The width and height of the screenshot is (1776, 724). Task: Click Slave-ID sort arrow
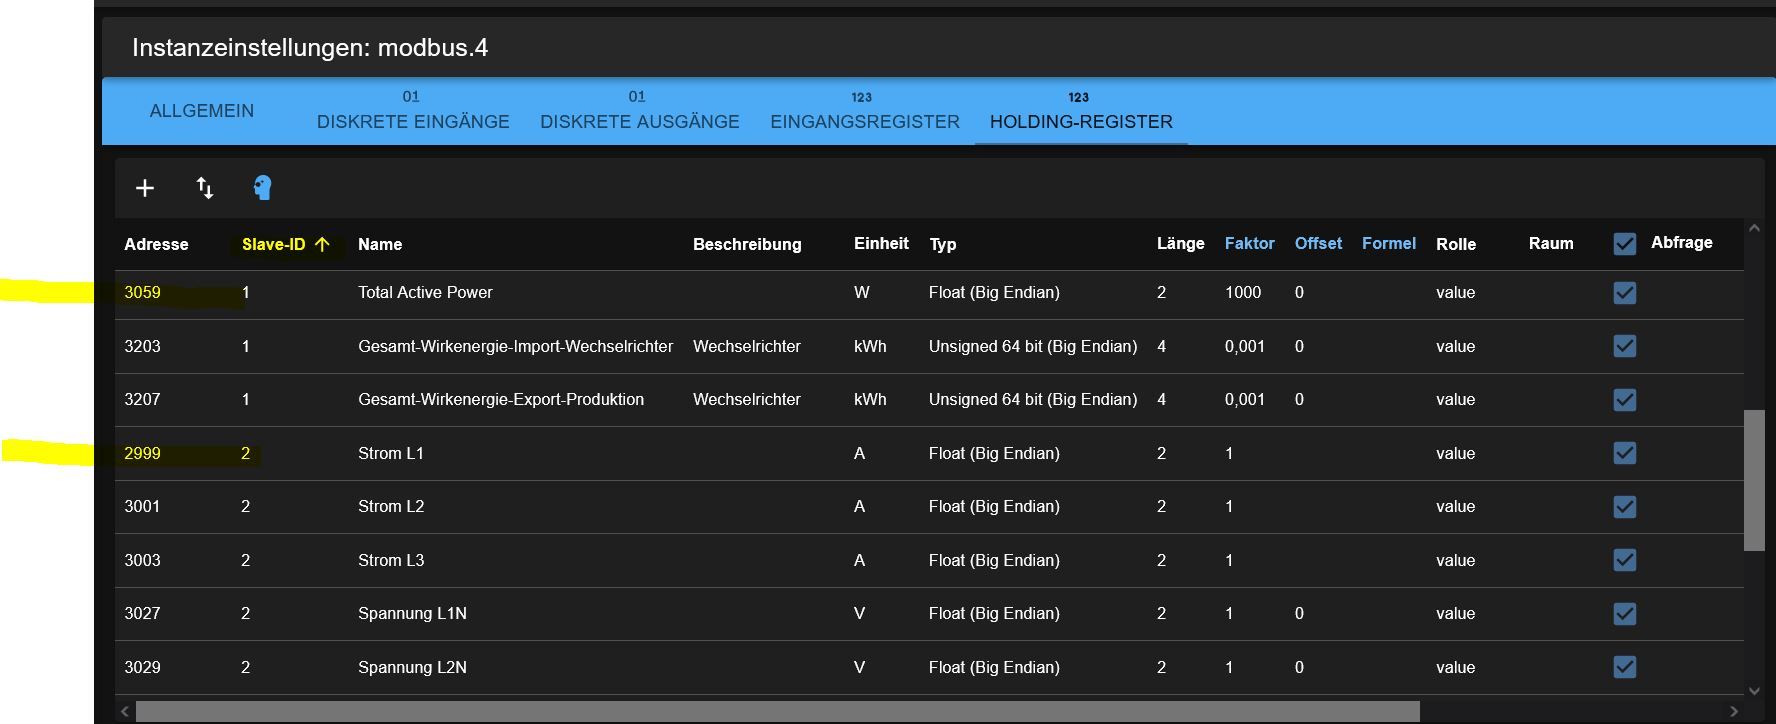pos(322,244)
